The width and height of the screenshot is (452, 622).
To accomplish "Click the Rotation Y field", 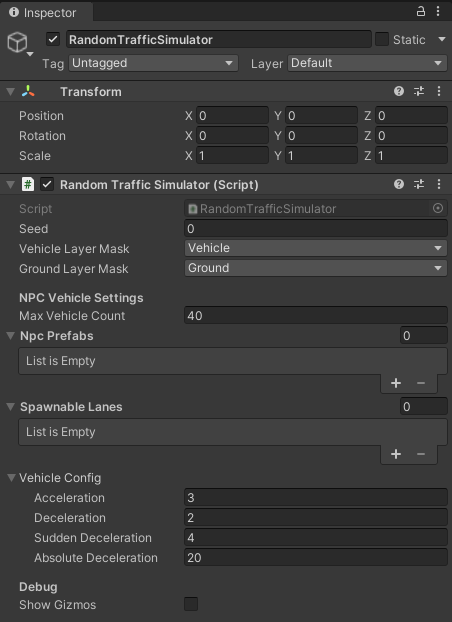I will 321,136.
